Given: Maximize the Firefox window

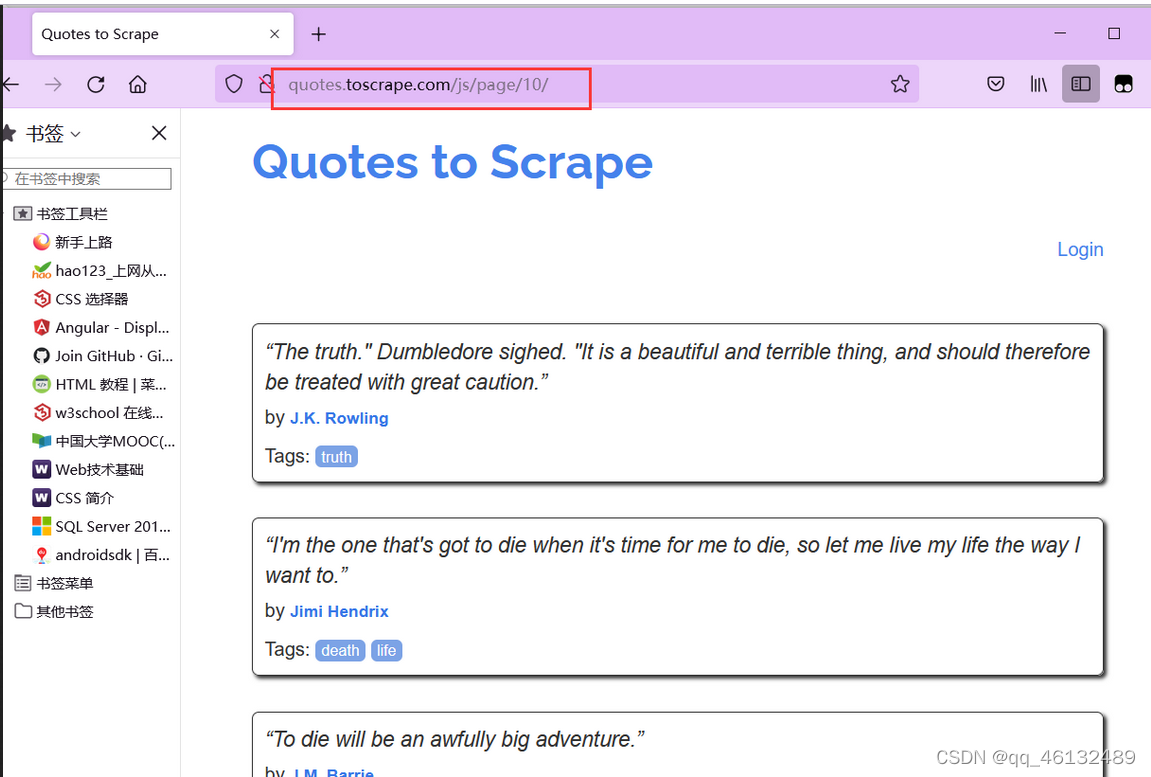Looking at the screenshot, I should [x=1114, y=33].
